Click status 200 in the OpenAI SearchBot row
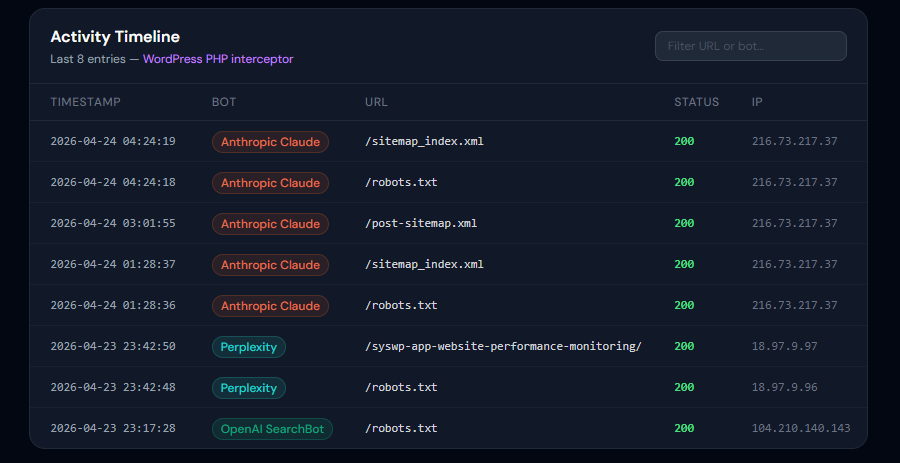The width and height of the screenshot is (900, 463). coord(684,428)
